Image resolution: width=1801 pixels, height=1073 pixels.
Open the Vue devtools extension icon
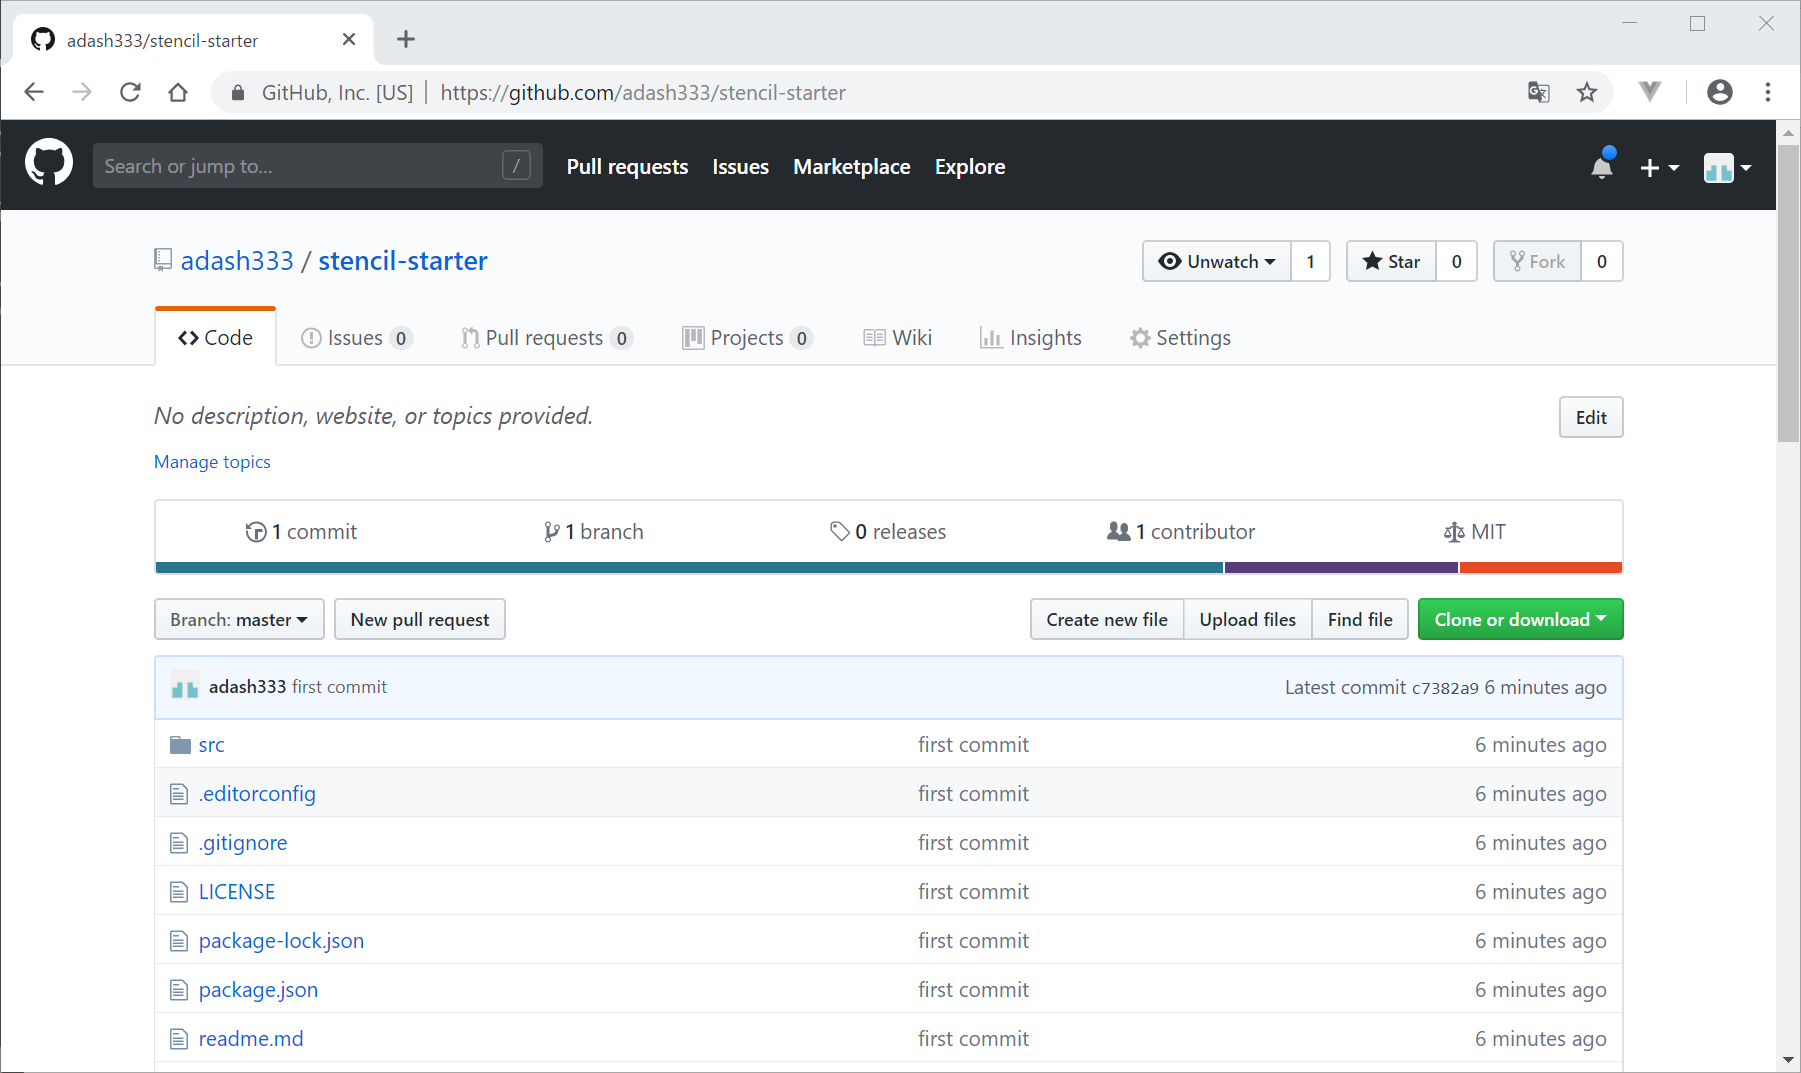[x=1650, y=92]
